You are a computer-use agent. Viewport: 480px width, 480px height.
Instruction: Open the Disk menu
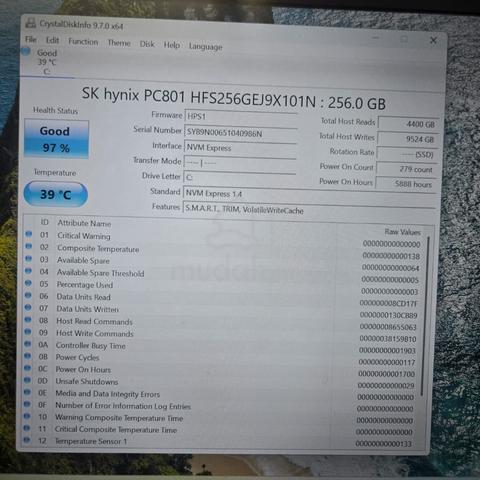[147, 44]
